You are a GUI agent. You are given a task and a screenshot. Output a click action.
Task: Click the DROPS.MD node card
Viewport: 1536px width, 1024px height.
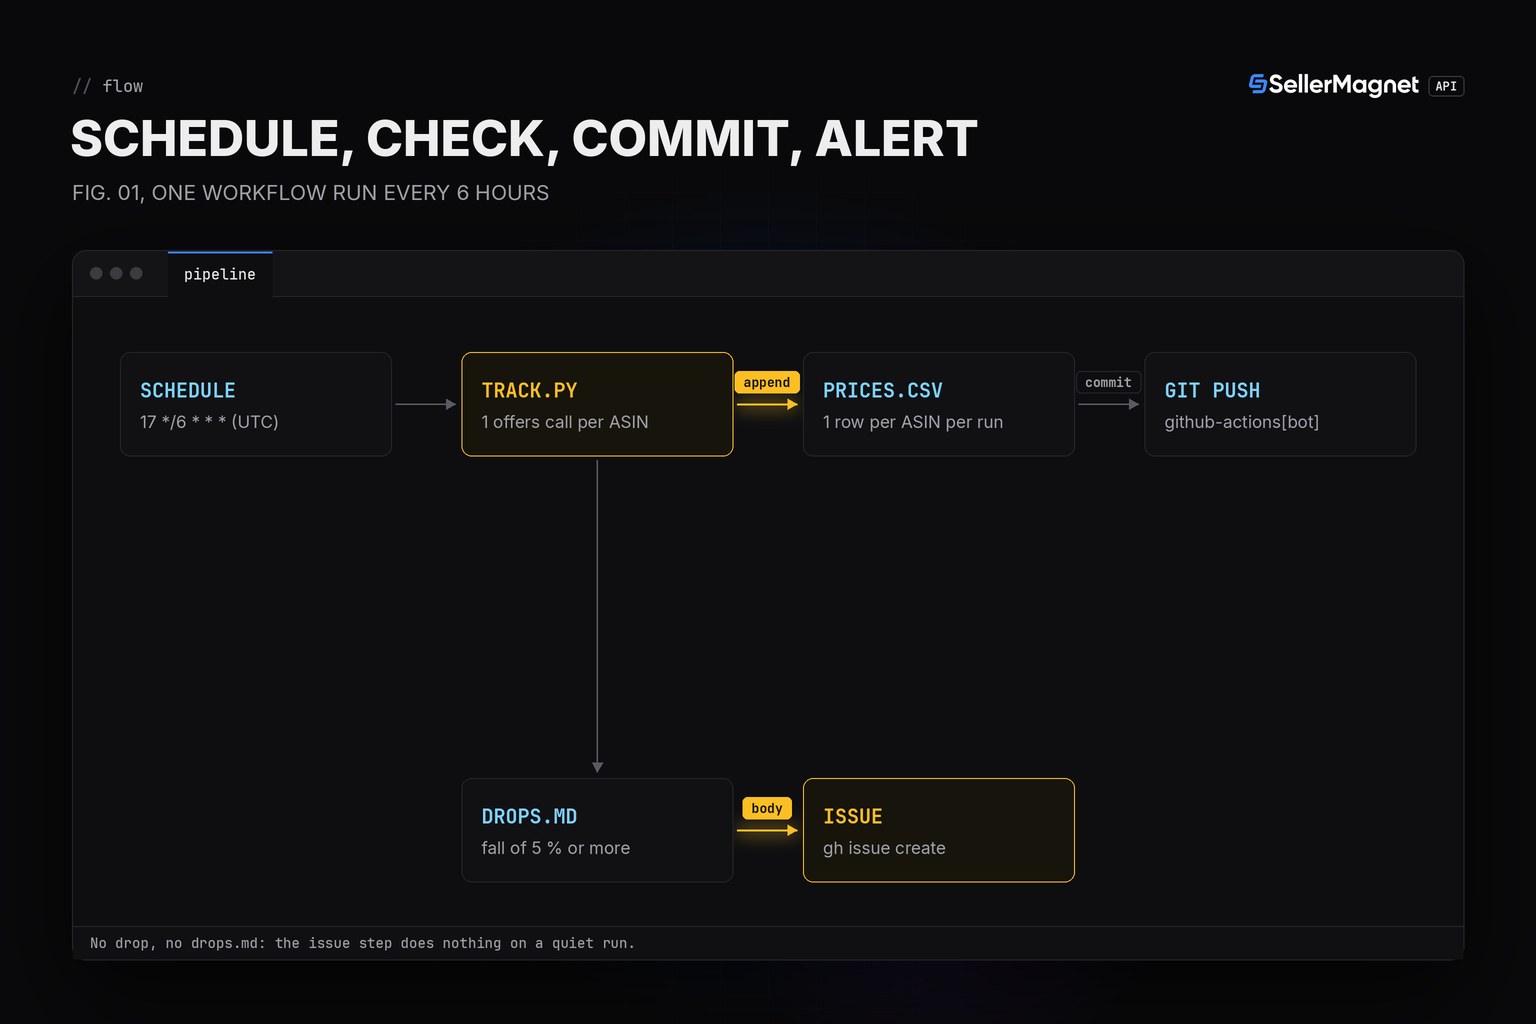coord(597,830)
